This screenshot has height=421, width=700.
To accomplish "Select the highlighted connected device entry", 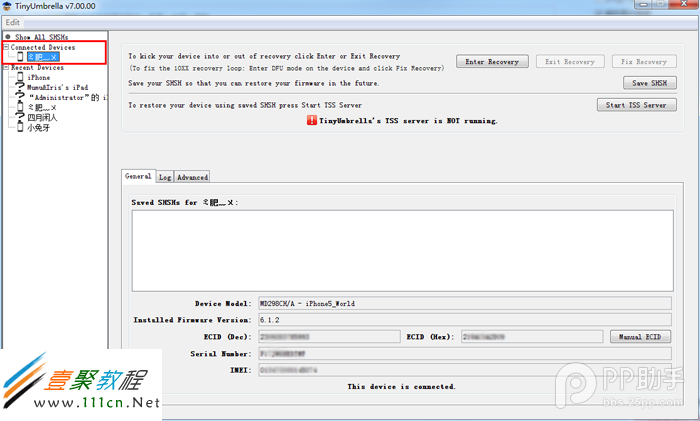I will [x=43, y=57].
